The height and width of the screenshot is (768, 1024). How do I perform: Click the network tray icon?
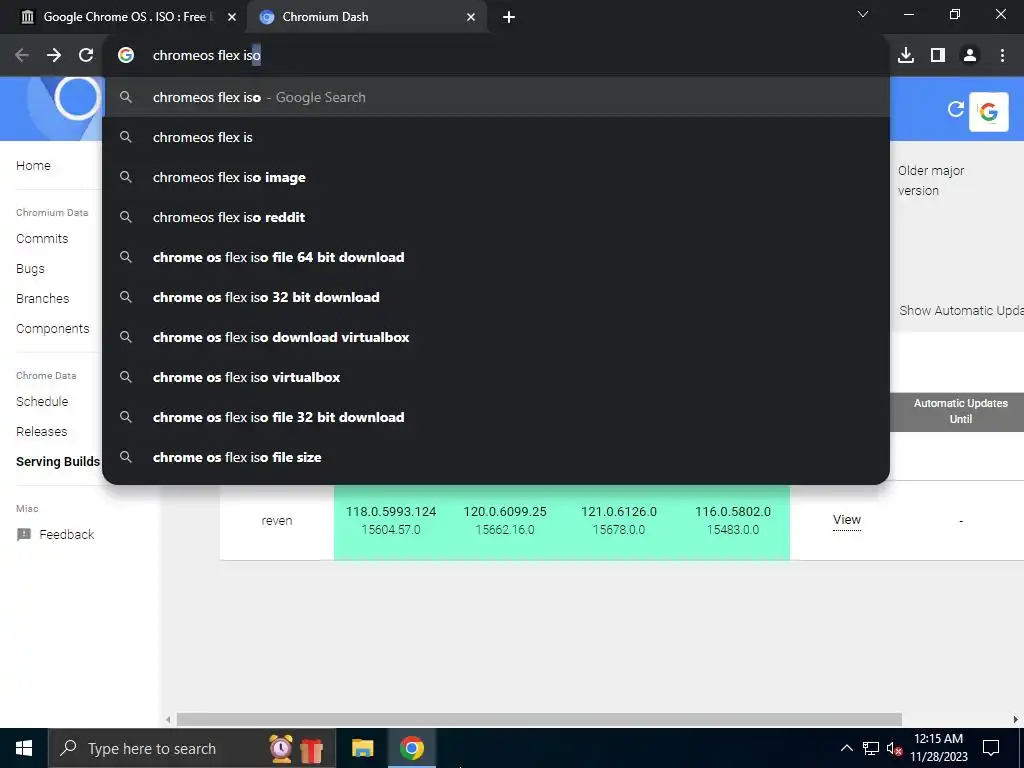[871, 748]
